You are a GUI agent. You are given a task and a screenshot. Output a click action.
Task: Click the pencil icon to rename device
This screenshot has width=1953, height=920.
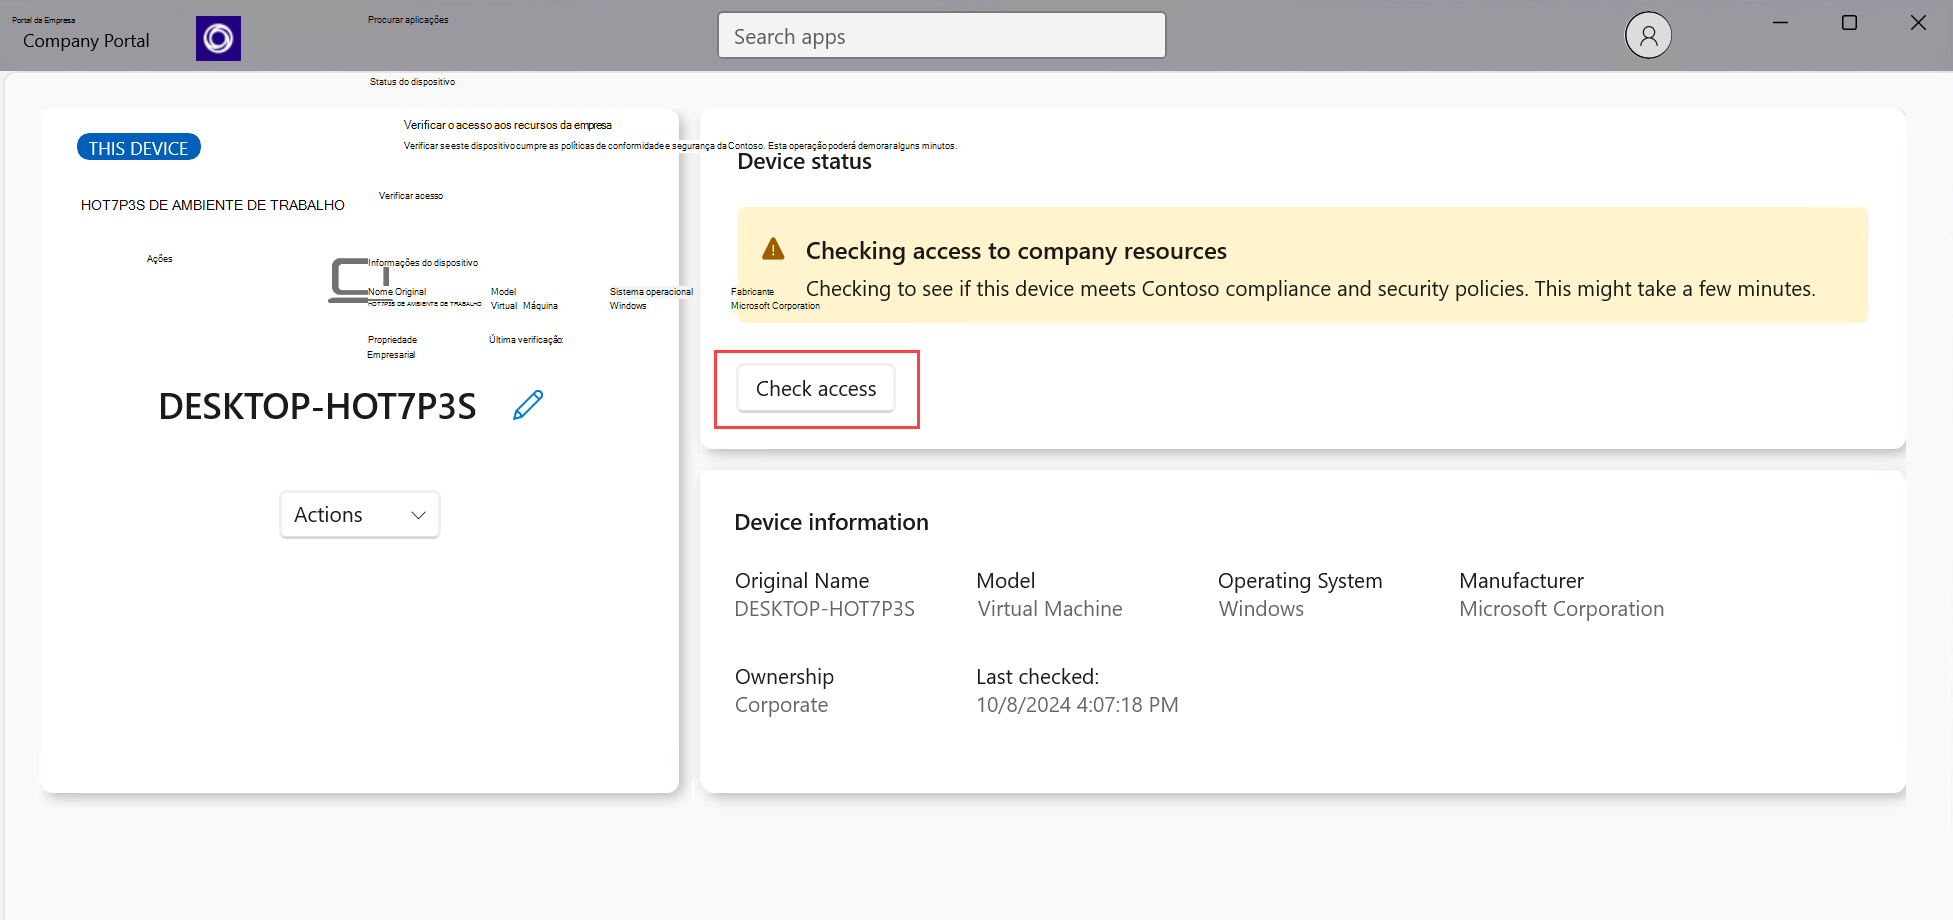pyautogui.click(x=528, y=405)
